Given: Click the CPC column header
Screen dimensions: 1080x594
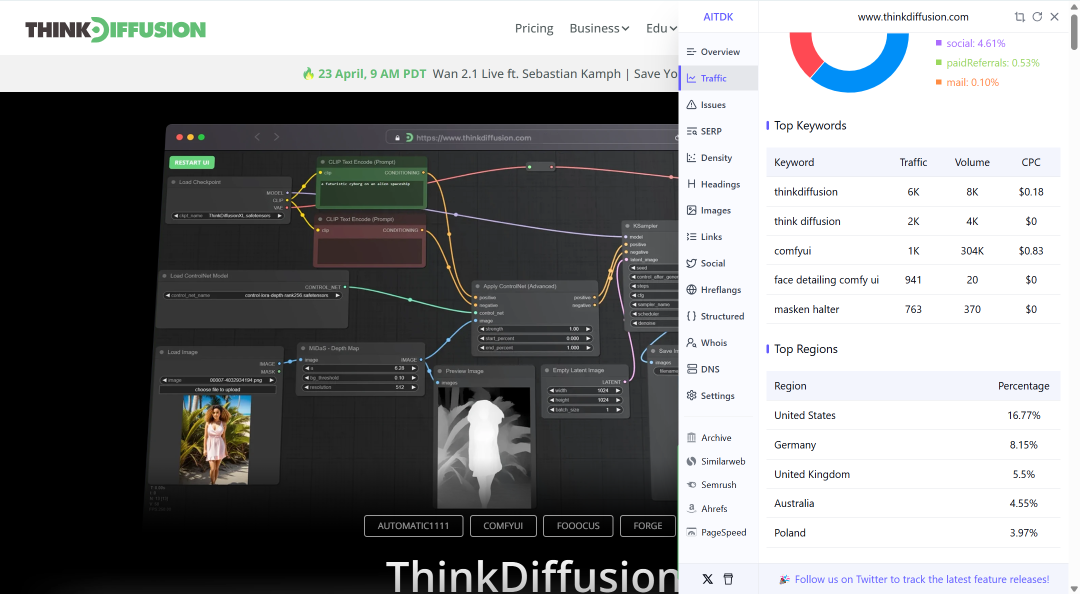Looking at the screenshot, I should tap(1030, 163).
